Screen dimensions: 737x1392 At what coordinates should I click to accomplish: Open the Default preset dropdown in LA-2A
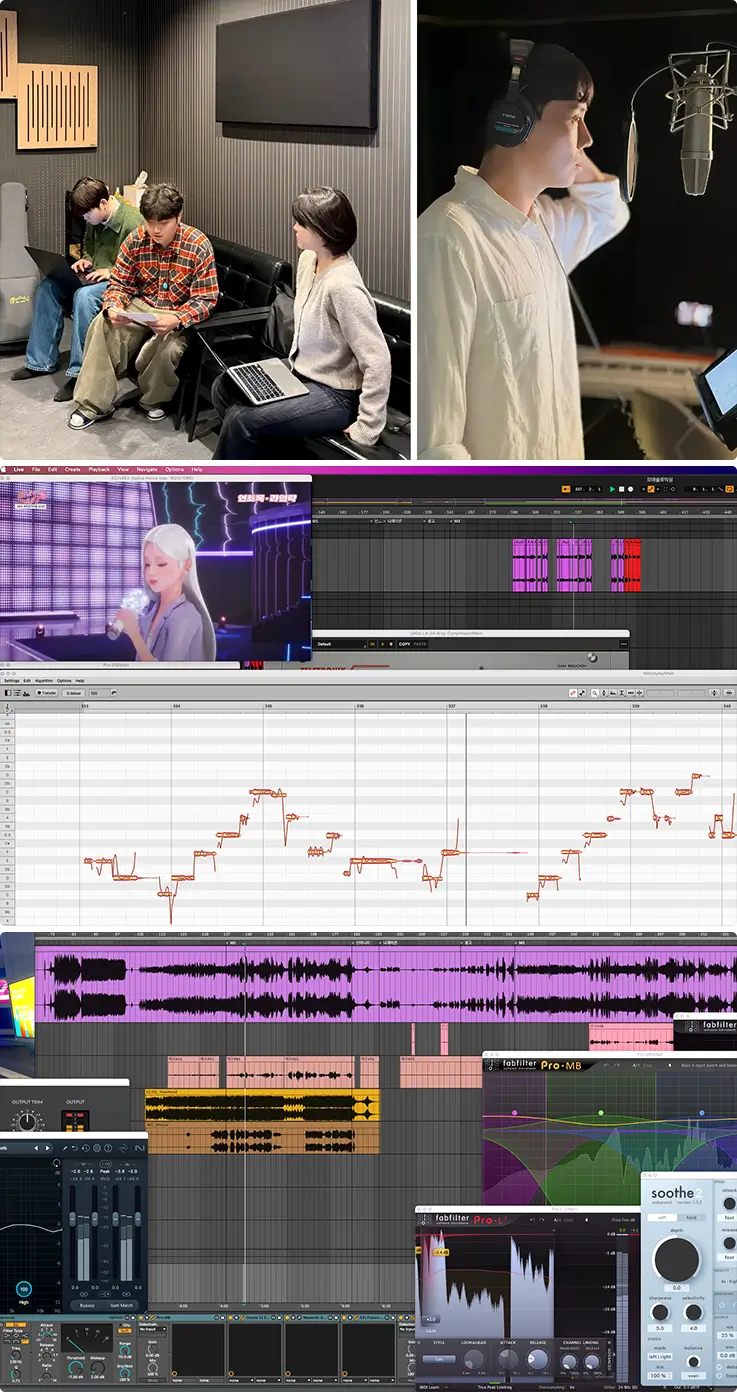342,644
